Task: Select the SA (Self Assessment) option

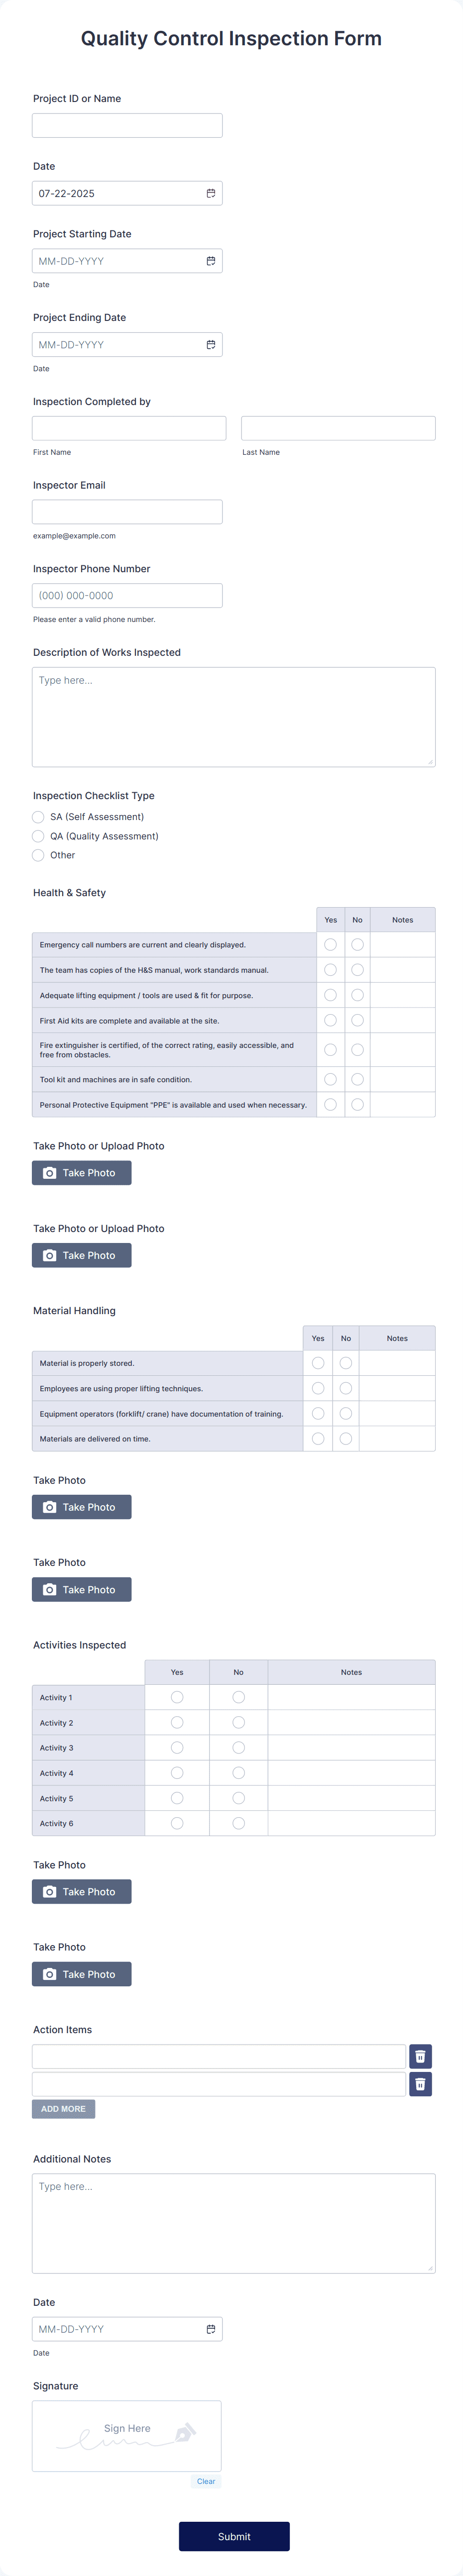Action: coord(38,816)
